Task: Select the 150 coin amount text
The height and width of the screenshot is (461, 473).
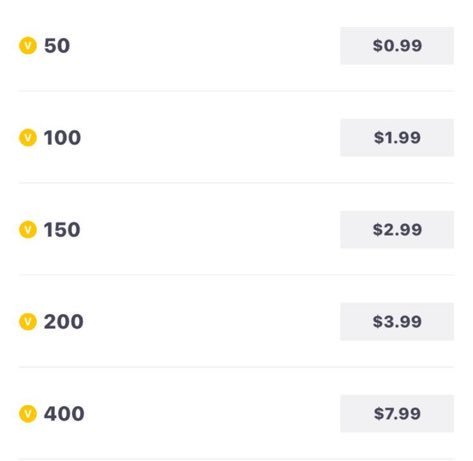Action: 62,230
